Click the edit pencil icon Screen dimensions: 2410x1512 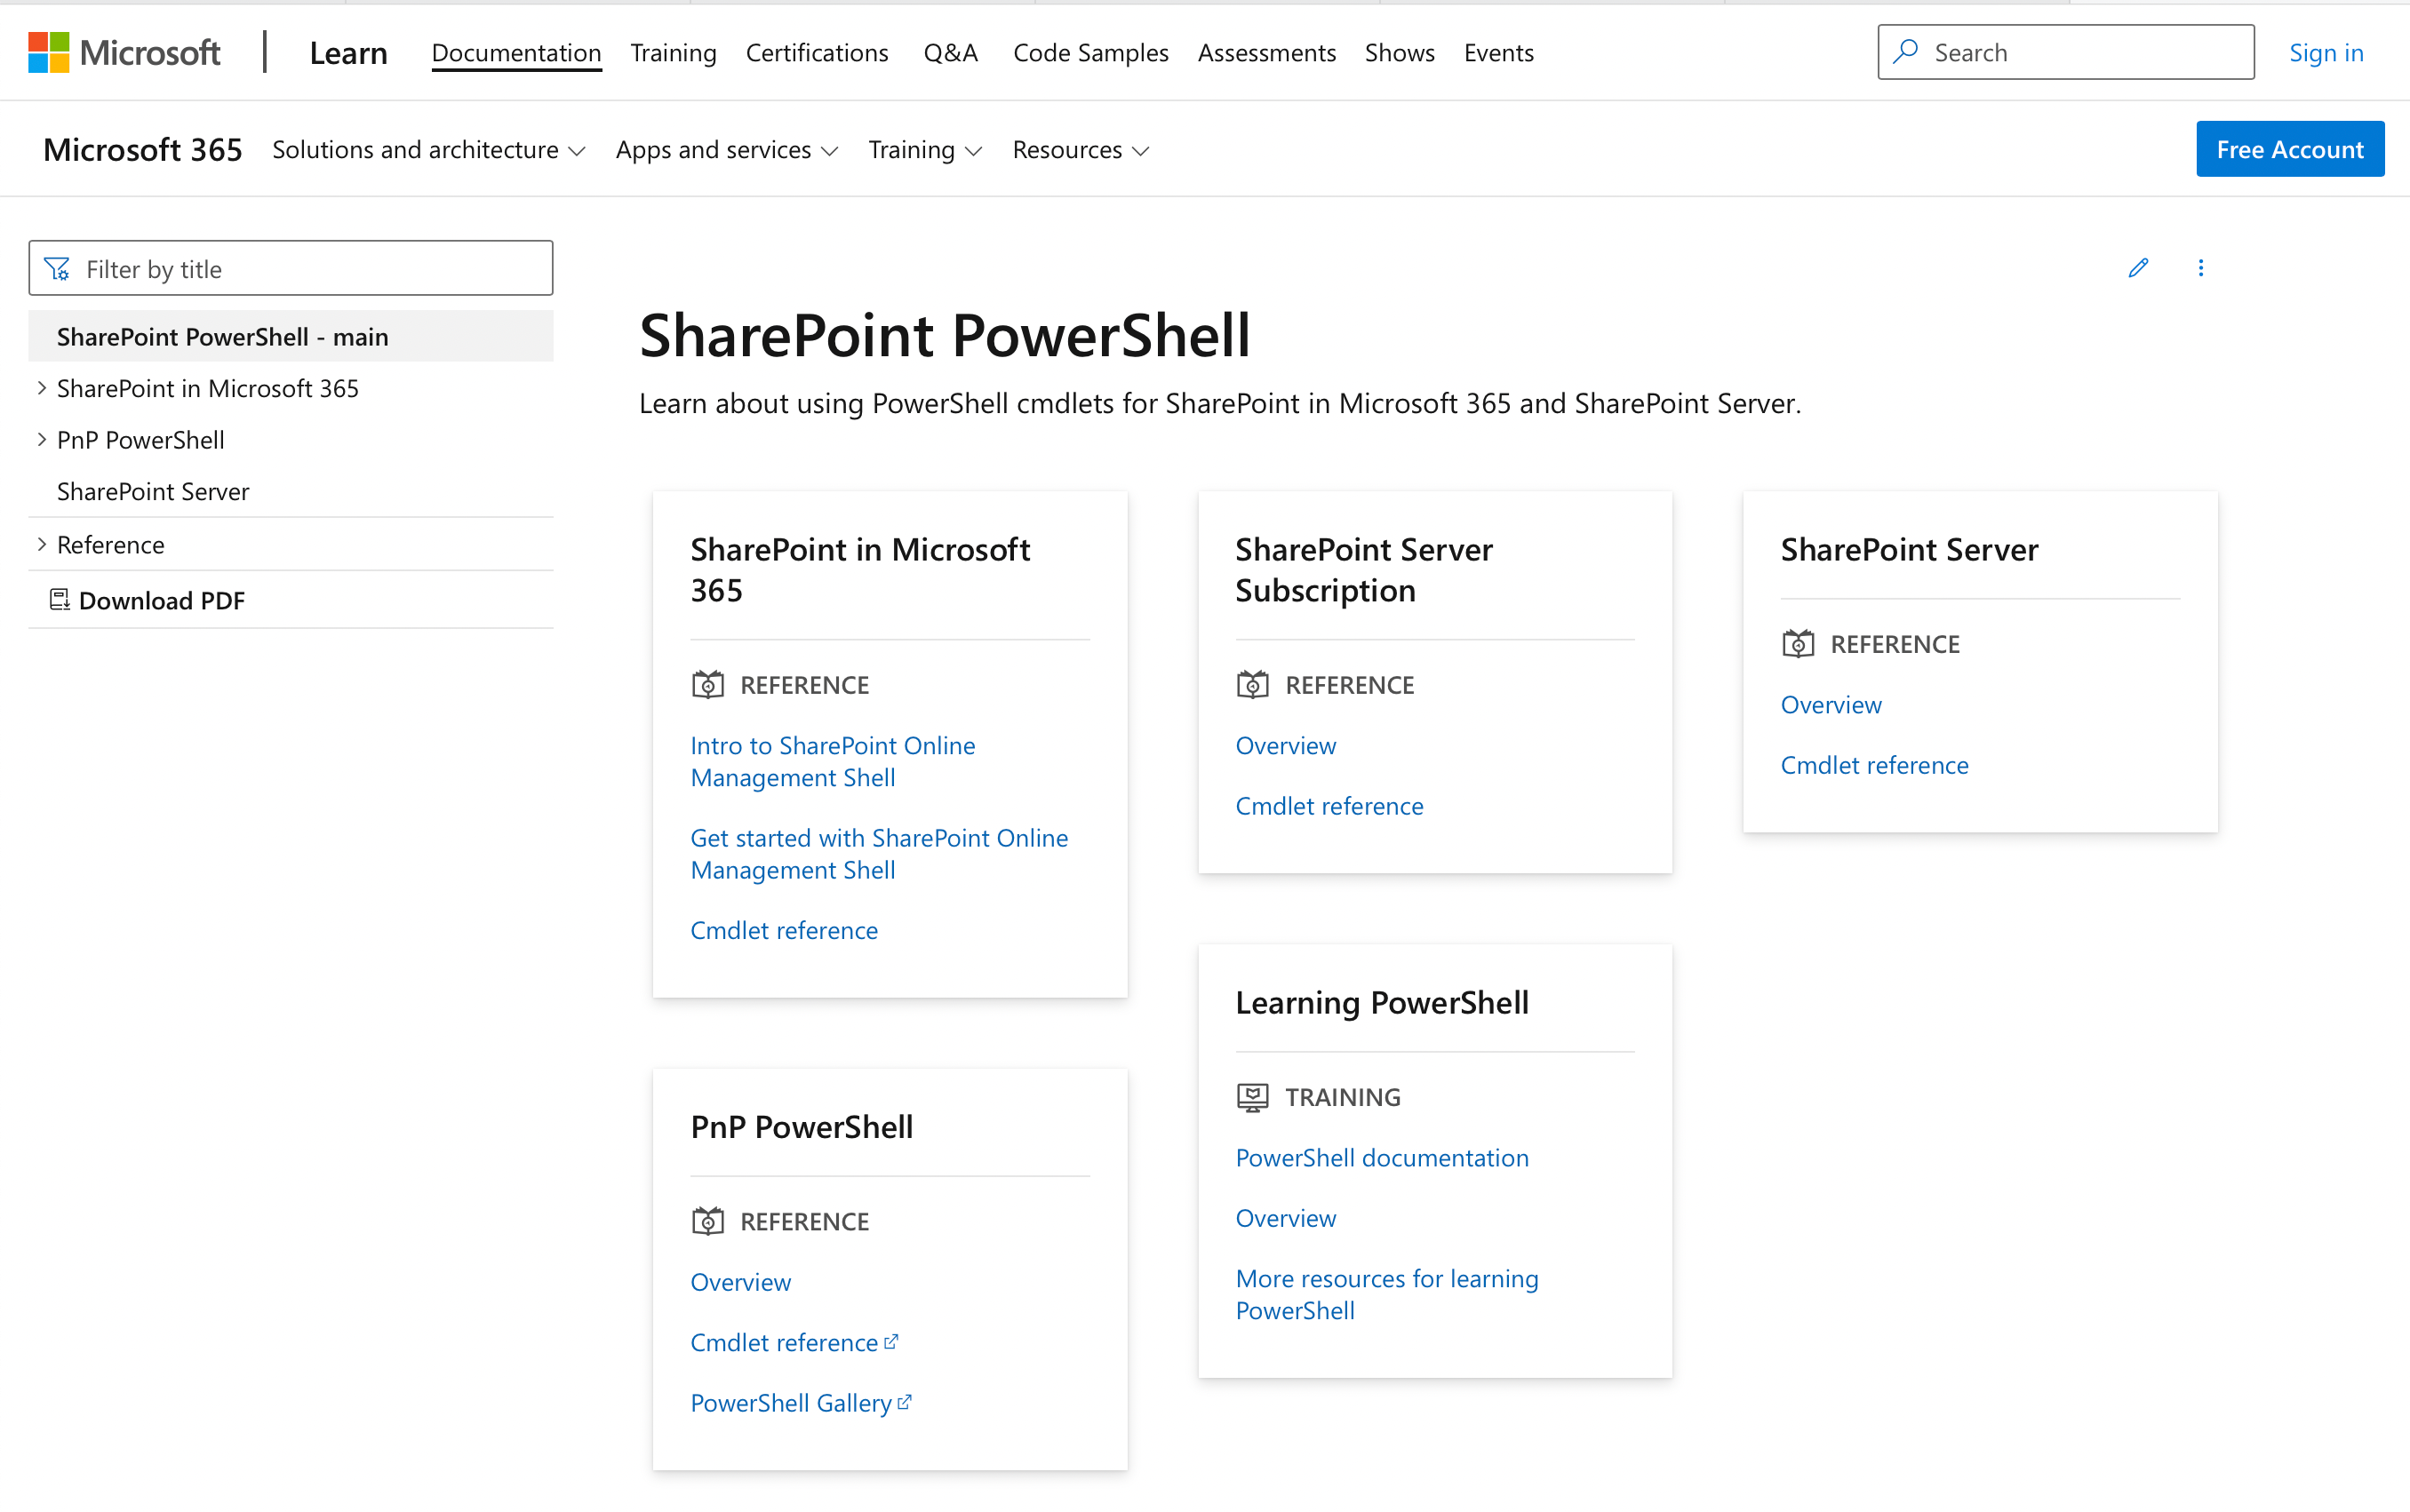pyautogui.click(x=2138, y=267)
